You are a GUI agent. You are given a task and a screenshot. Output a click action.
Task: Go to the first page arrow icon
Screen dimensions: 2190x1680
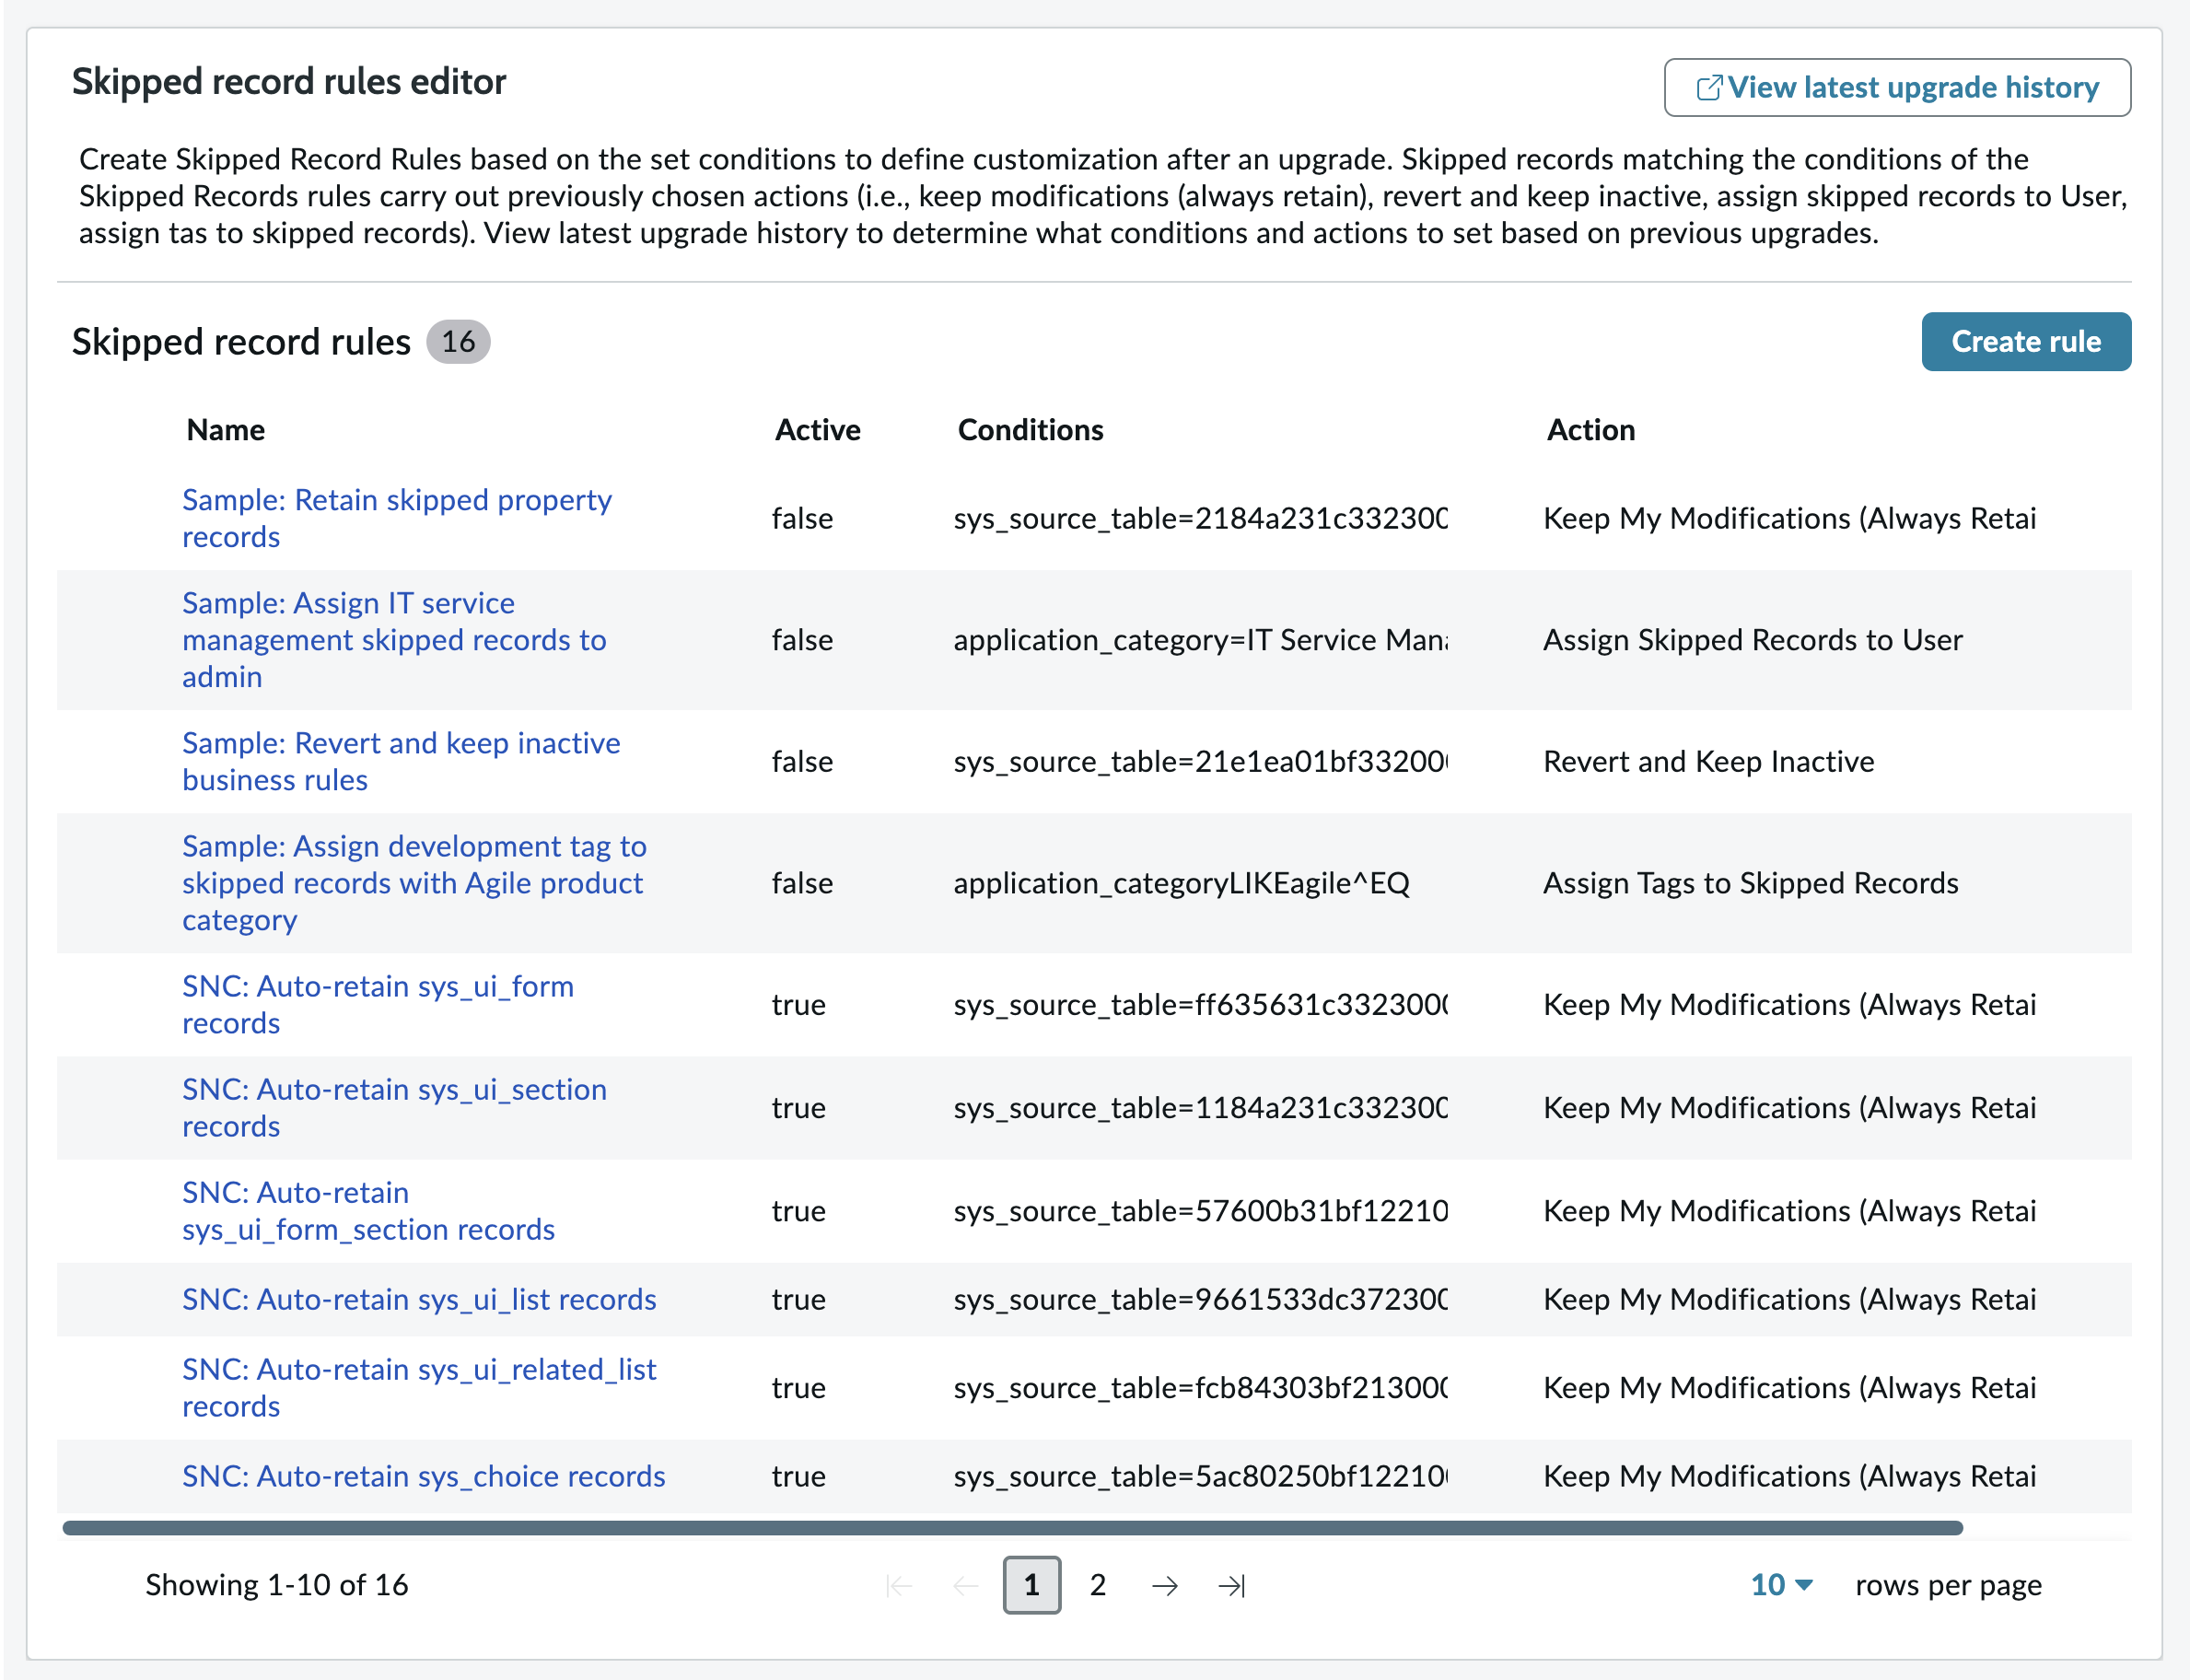tap(899, 1585)
